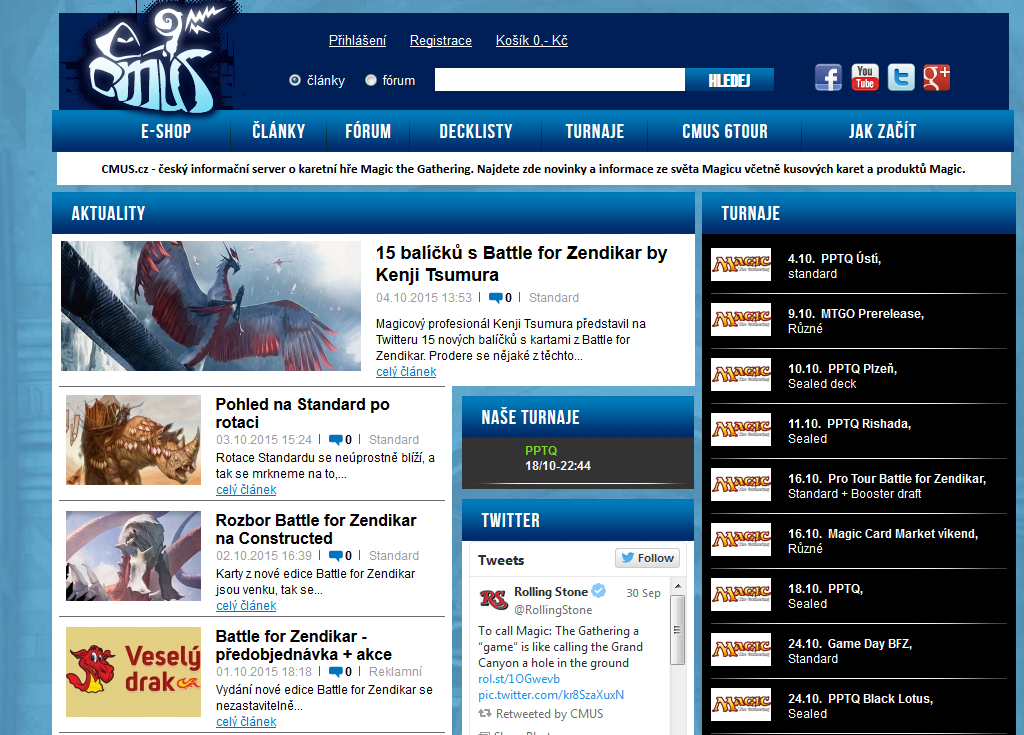Click Rolling Stone verified badge
This screenshot has height=735, width=1024.
point(599,591)
